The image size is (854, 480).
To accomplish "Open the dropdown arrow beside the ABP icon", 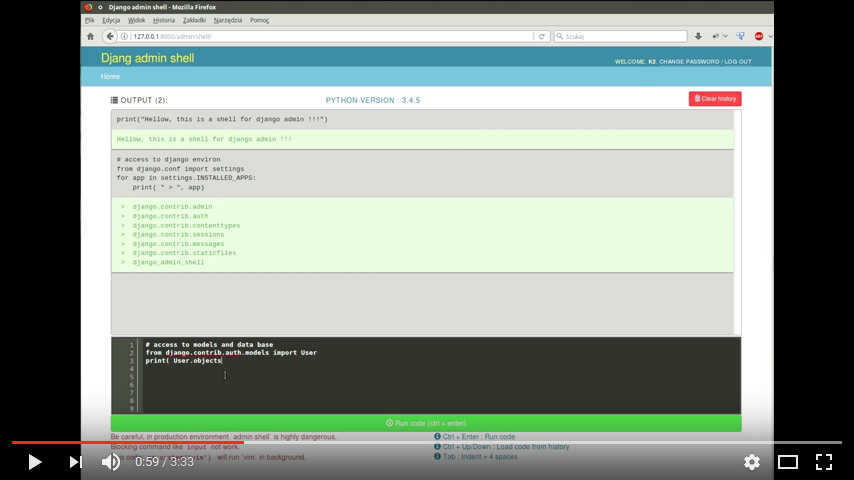I will [x=770, y=37].
